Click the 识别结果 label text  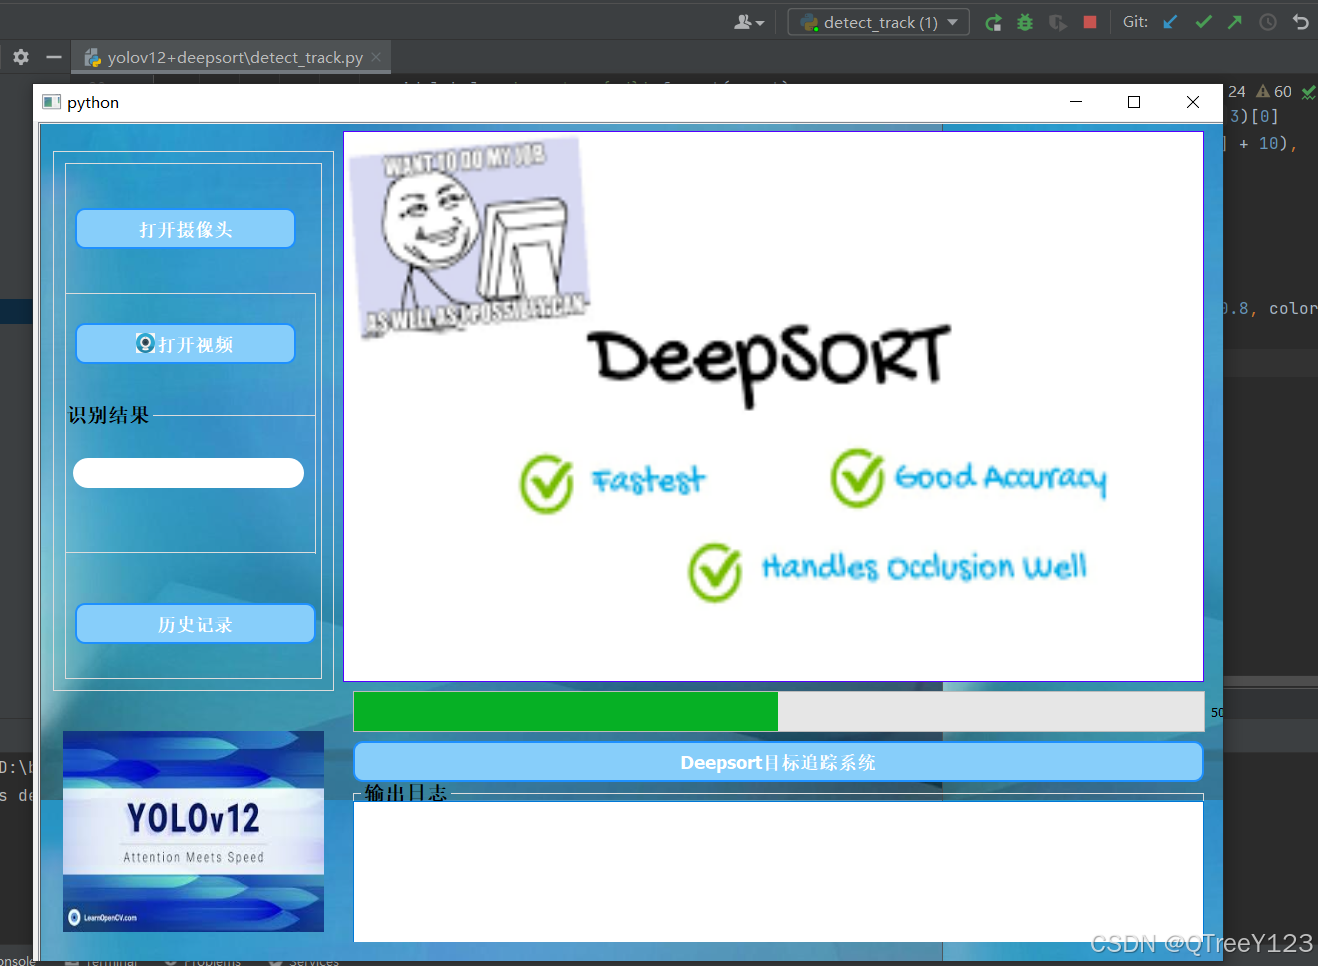pyautogui.click(x=108, y=415)
